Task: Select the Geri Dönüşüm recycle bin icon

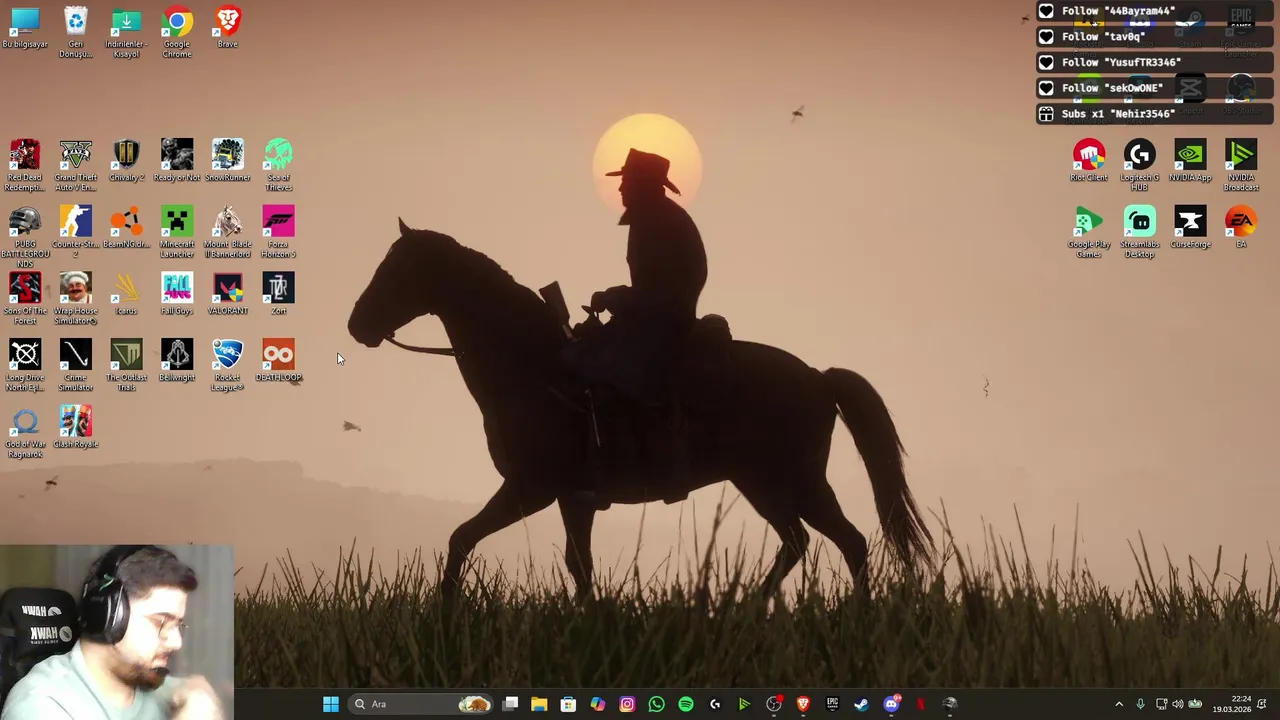Action: (76, 33)
